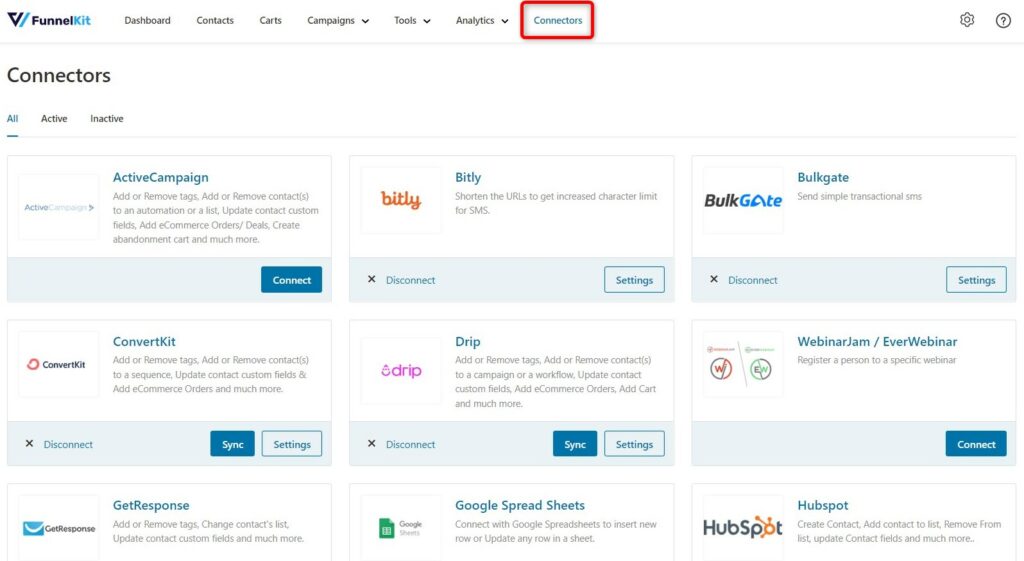Viewport: 1024px width, 561px height.
Task: Connect WebinarJam / EverWebinar
Action: [976, 444]
